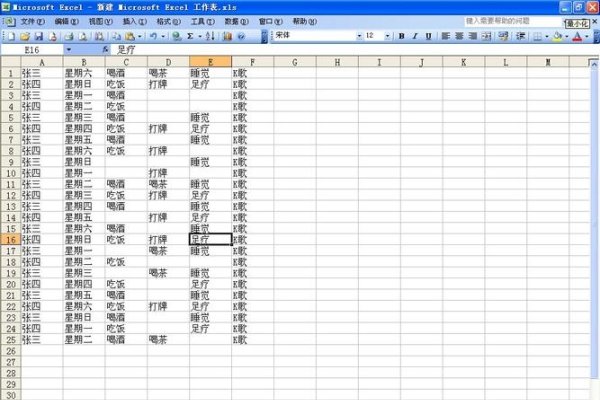Screen dimensions: 600x400
Task: Expand the AutoSum functions arrow
Action: 199,36
